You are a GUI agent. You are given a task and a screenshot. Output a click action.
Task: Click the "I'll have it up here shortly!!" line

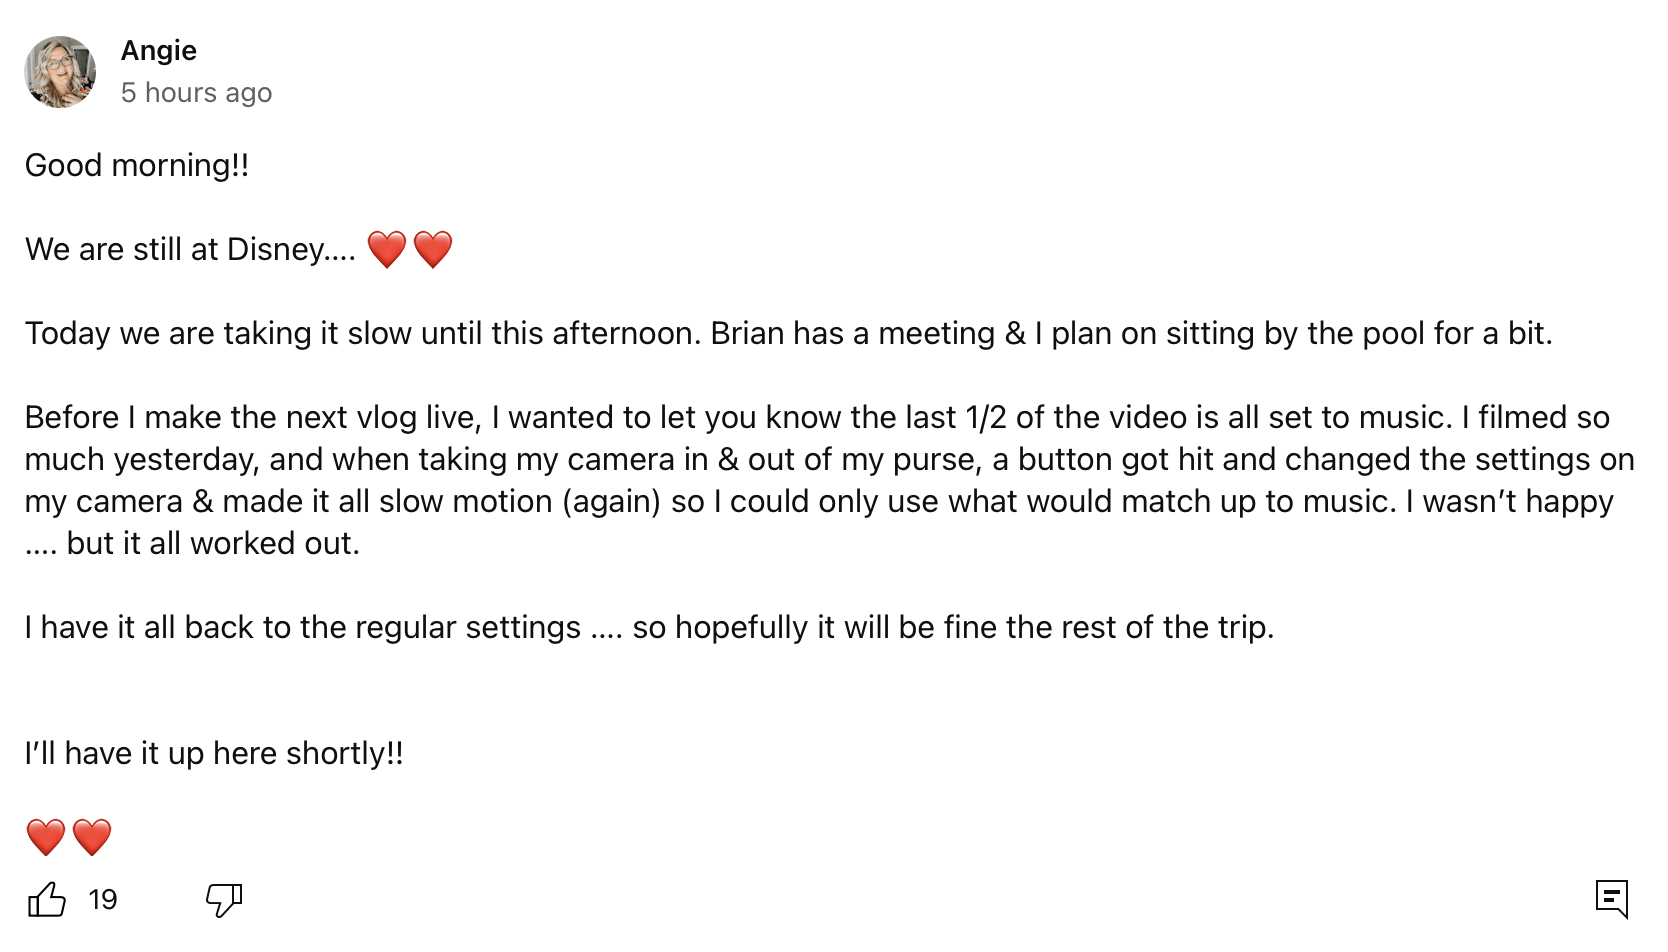(214, 753)
